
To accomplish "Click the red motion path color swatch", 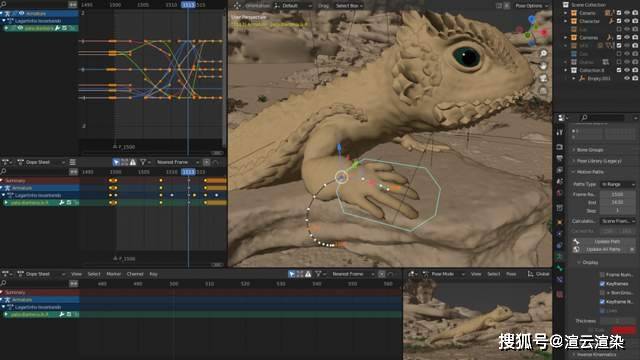I will pos(624,329).
